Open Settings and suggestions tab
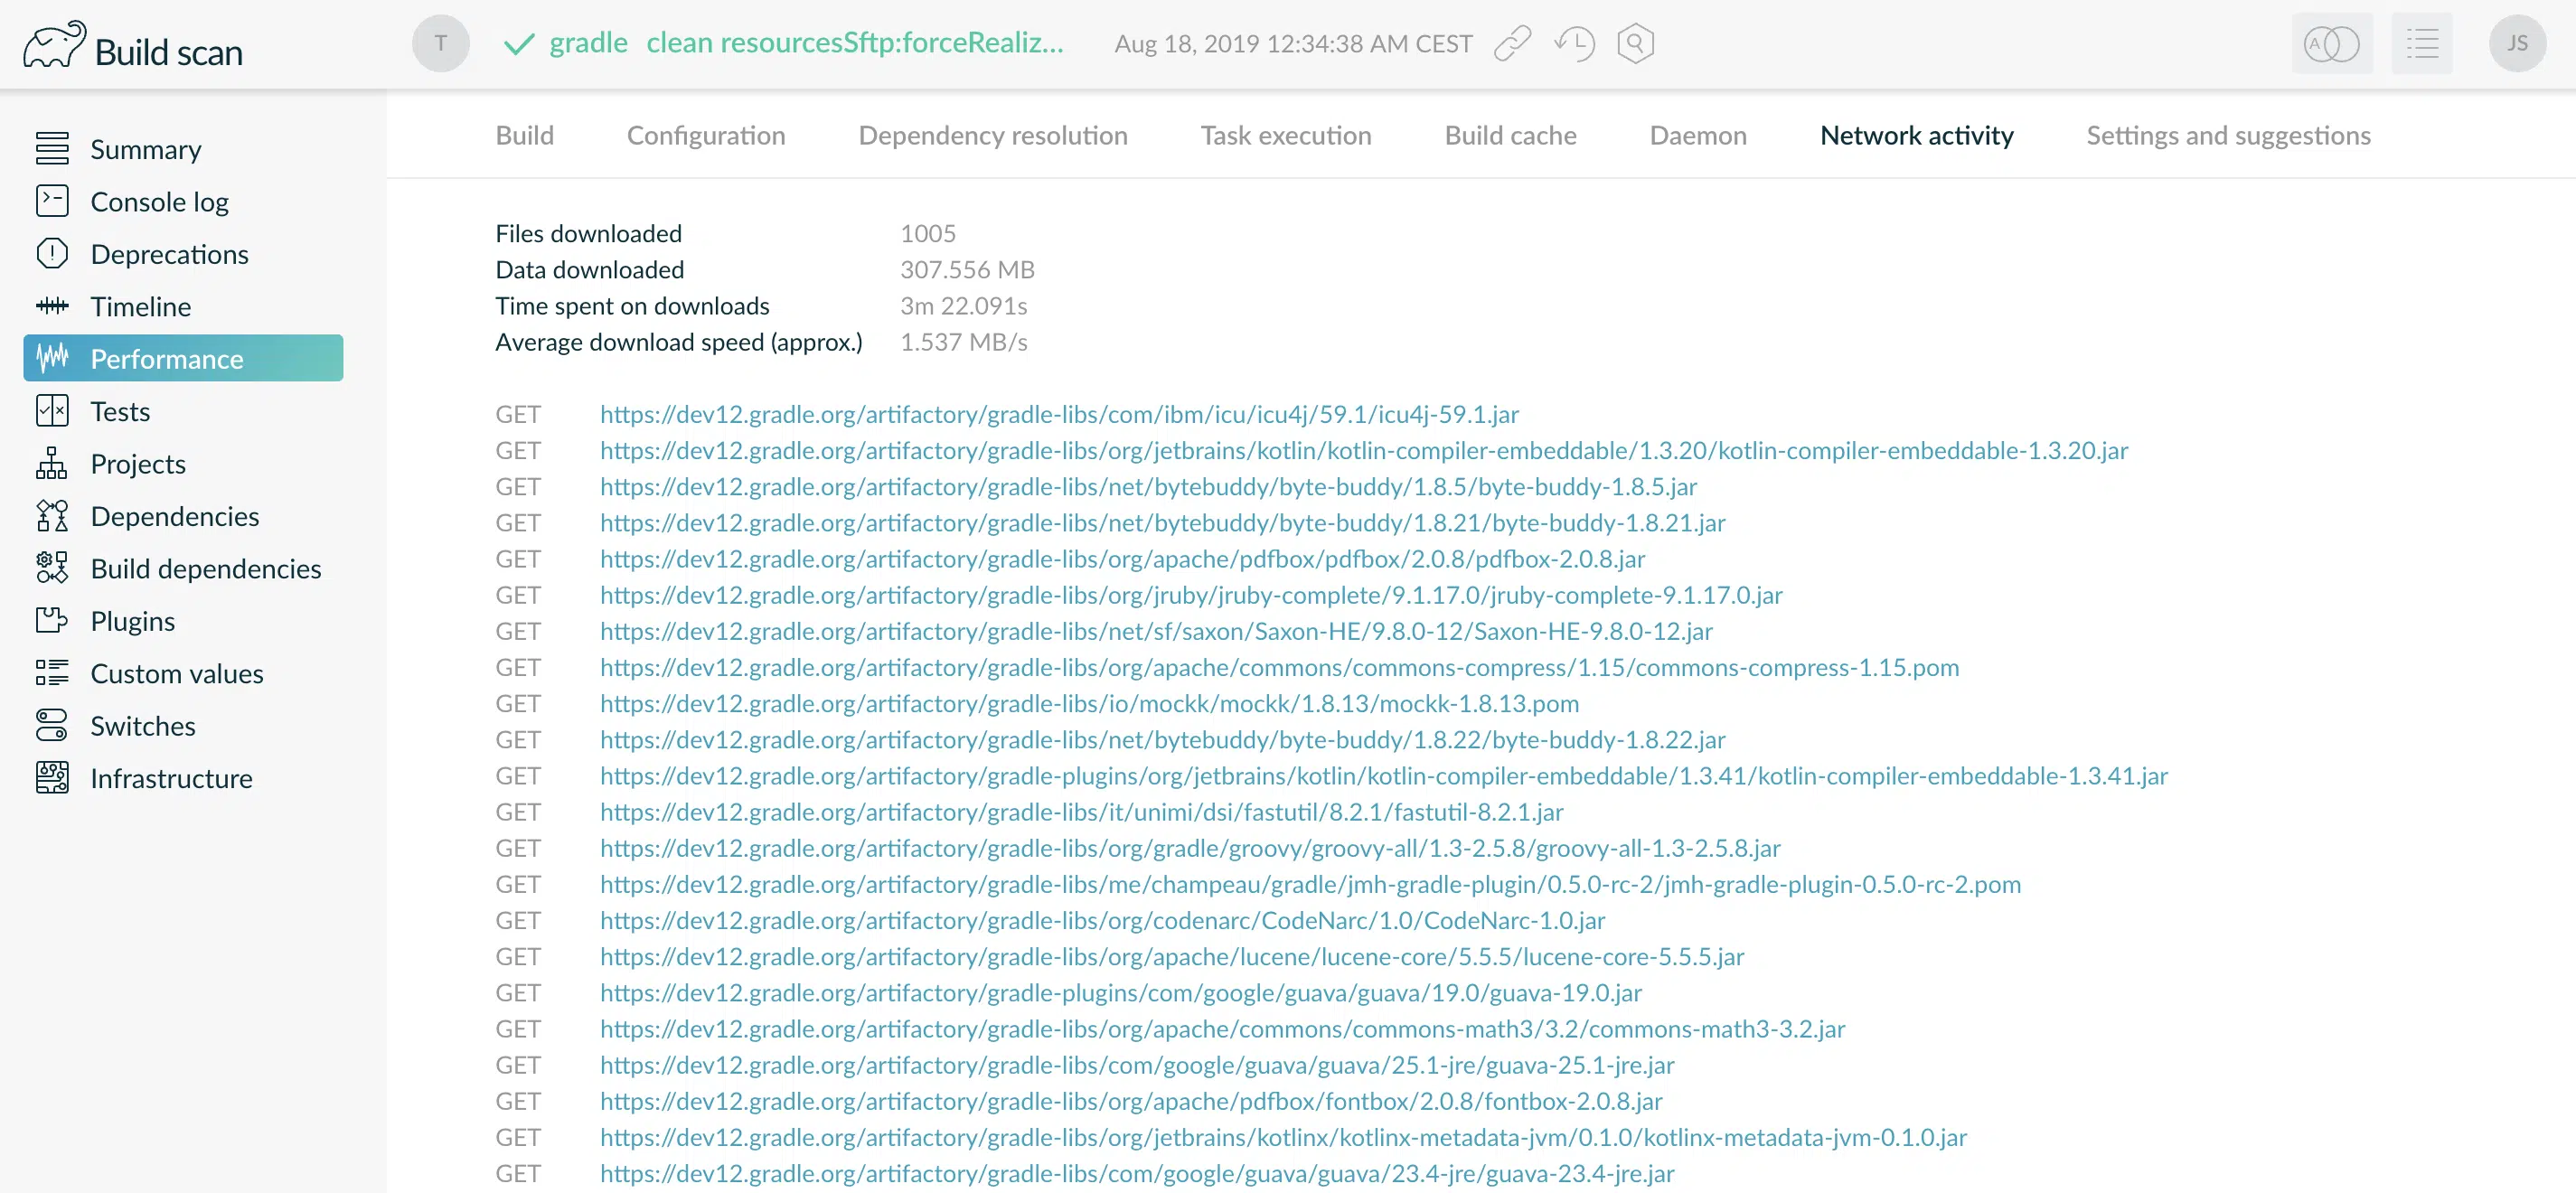This screenshot has height=1193, width=2576. 2228,135
